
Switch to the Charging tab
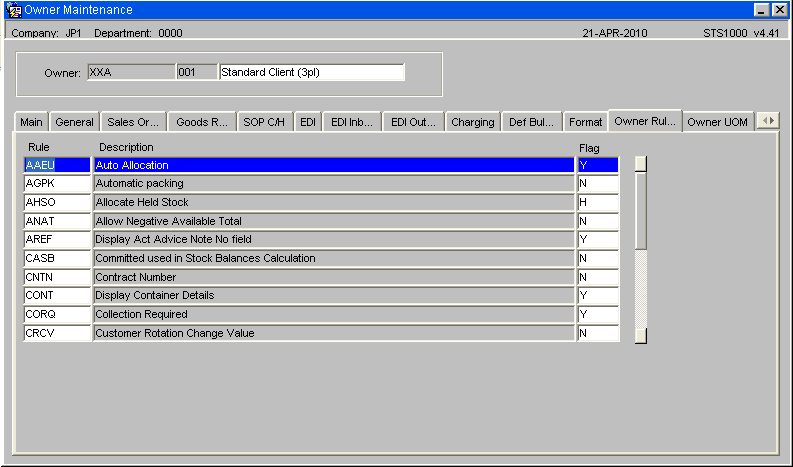point(473,122)
